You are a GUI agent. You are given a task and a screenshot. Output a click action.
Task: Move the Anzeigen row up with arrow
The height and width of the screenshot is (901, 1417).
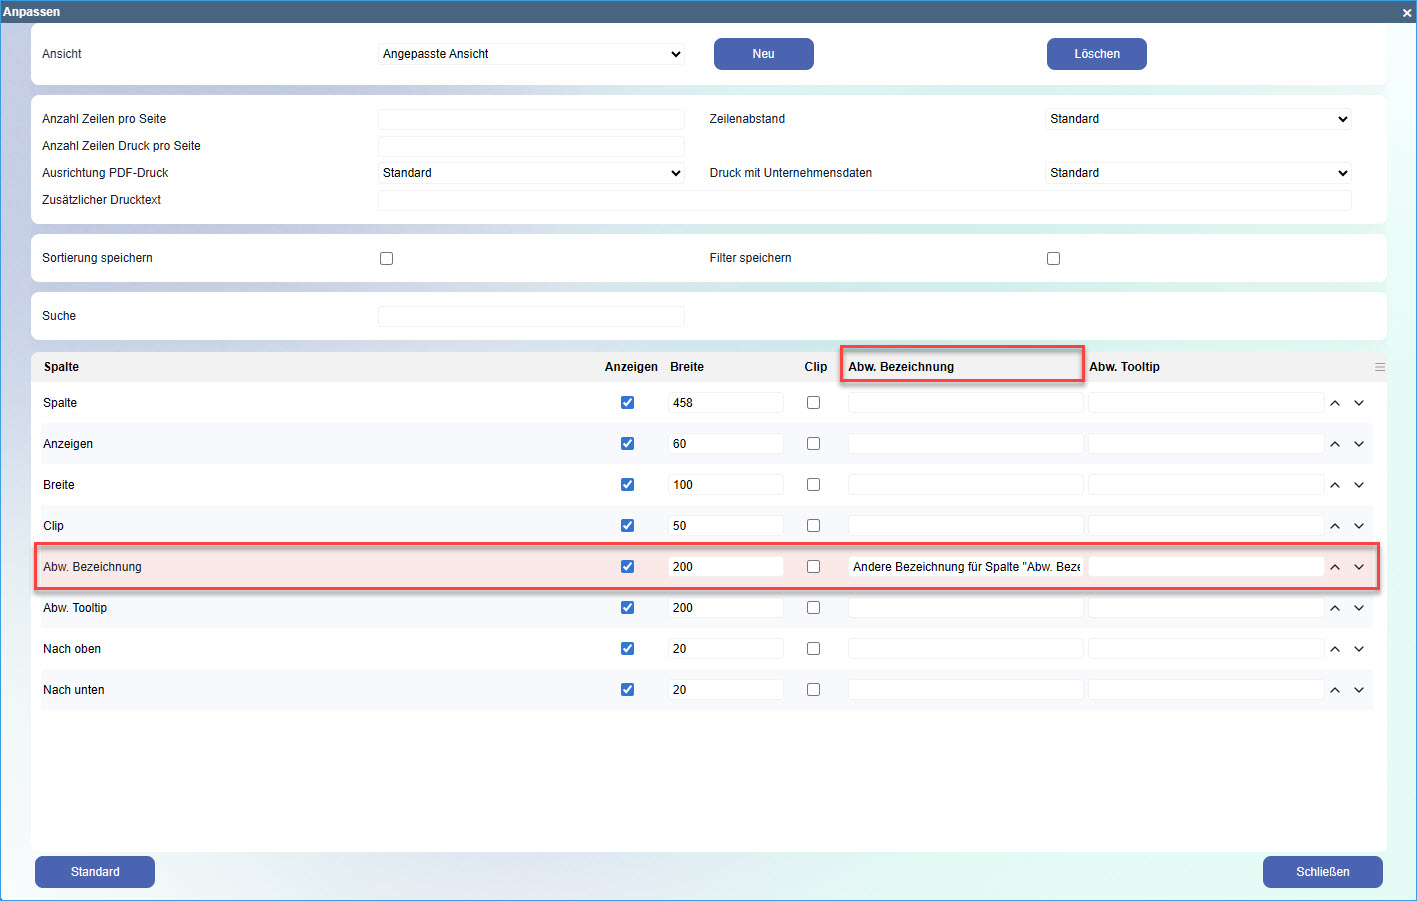1334,444
